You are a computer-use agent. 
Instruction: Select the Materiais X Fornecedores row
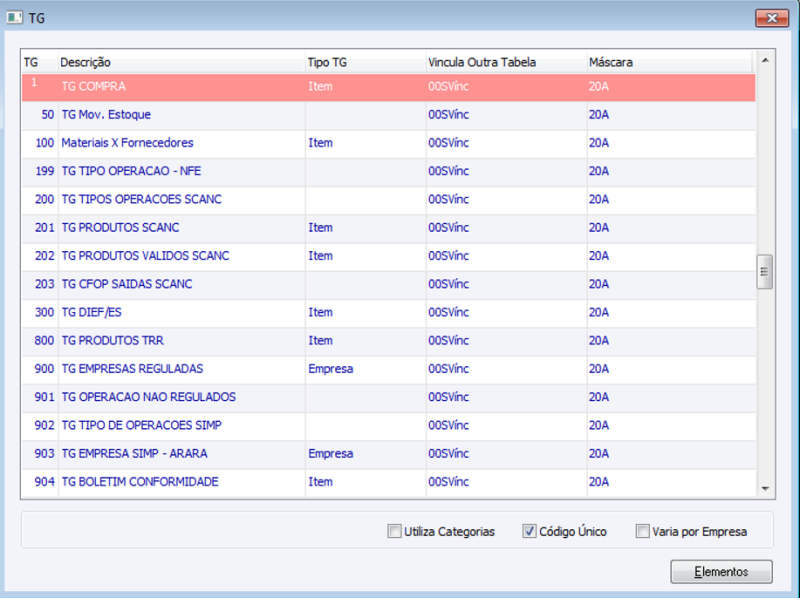click(389, 143)
